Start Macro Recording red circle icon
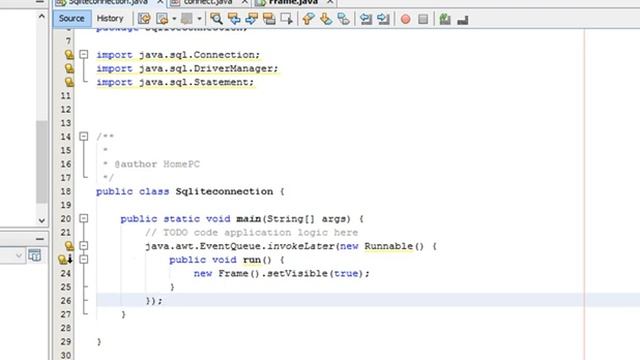 [405, 19]
